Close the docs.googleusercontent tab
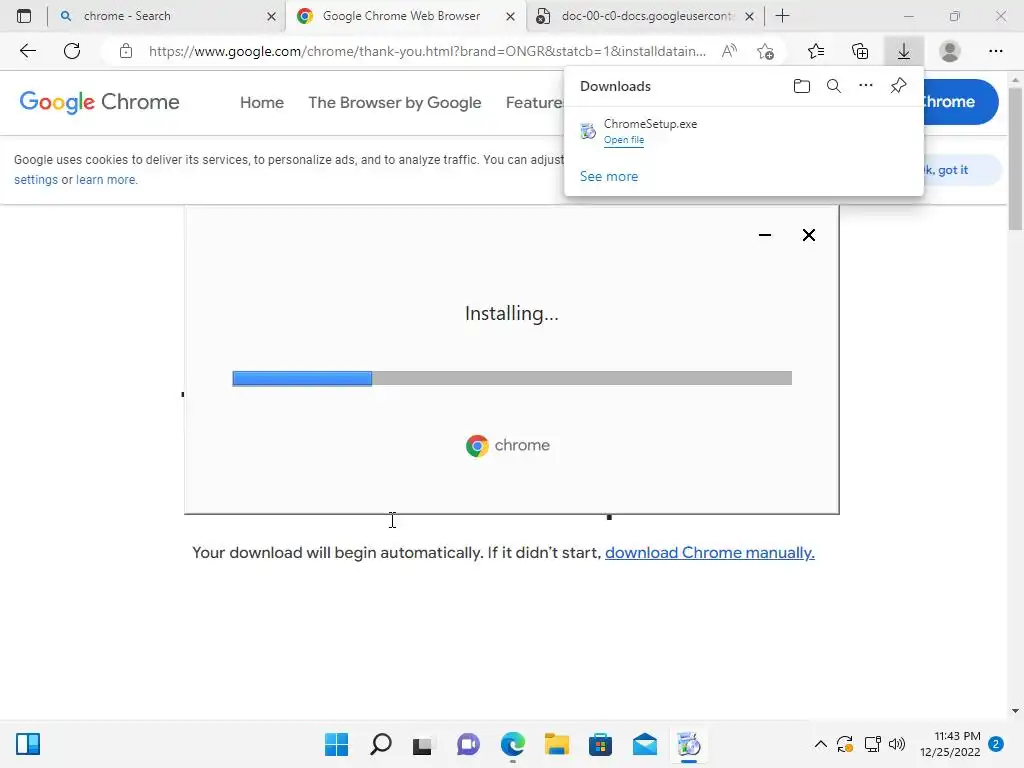The width and height of the screenshot is (1024, 768). 750,16
